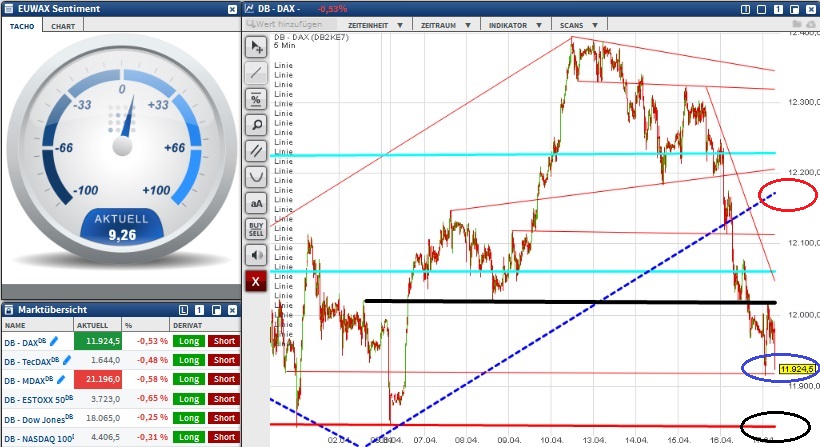Click the red X delete drawings button
This screenshot has width=820, height=447.
[256, 282]
